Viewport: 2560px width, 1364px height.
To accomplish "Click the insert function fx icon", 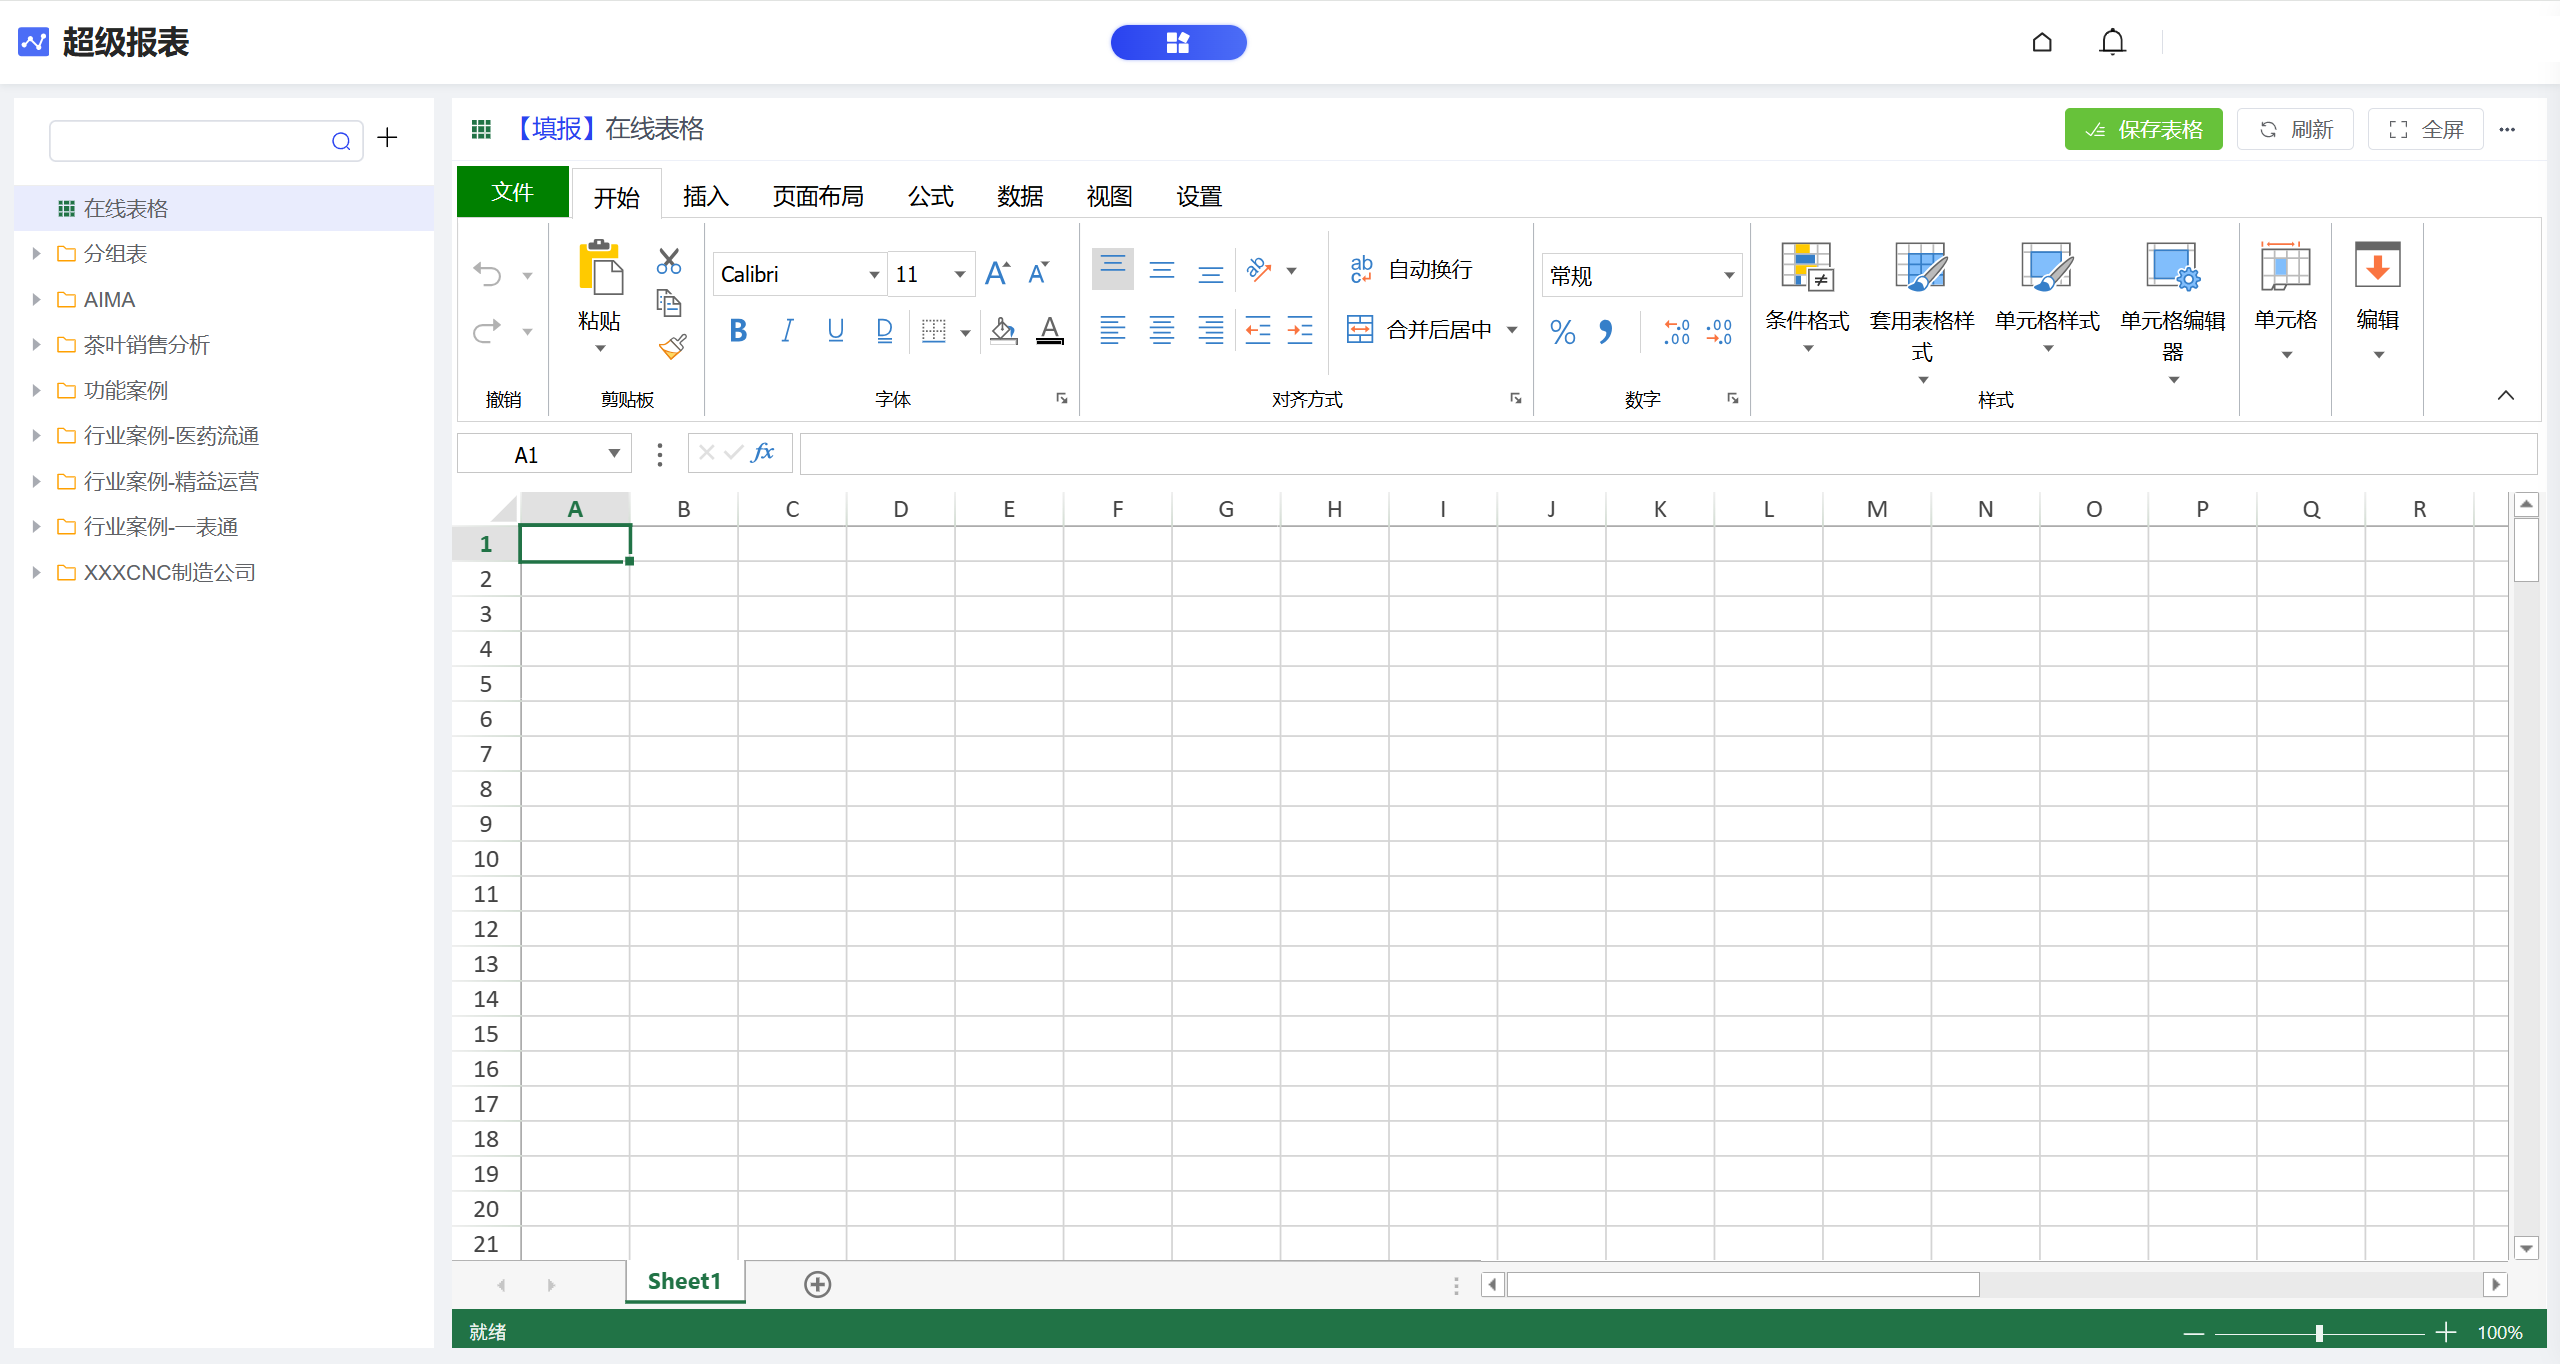I will [x=763, y=453].
